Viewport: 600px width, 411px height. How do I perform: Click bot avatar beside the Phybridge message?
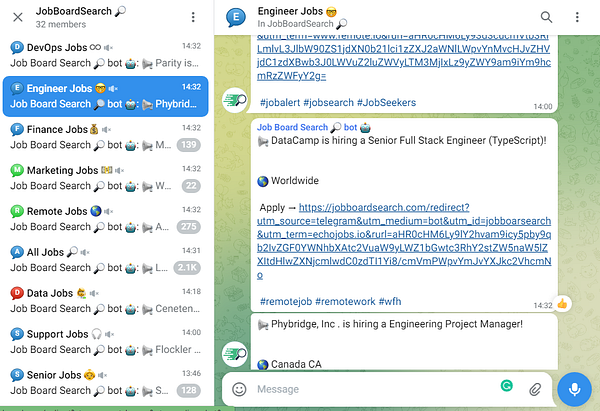click(x=235, y=354)
